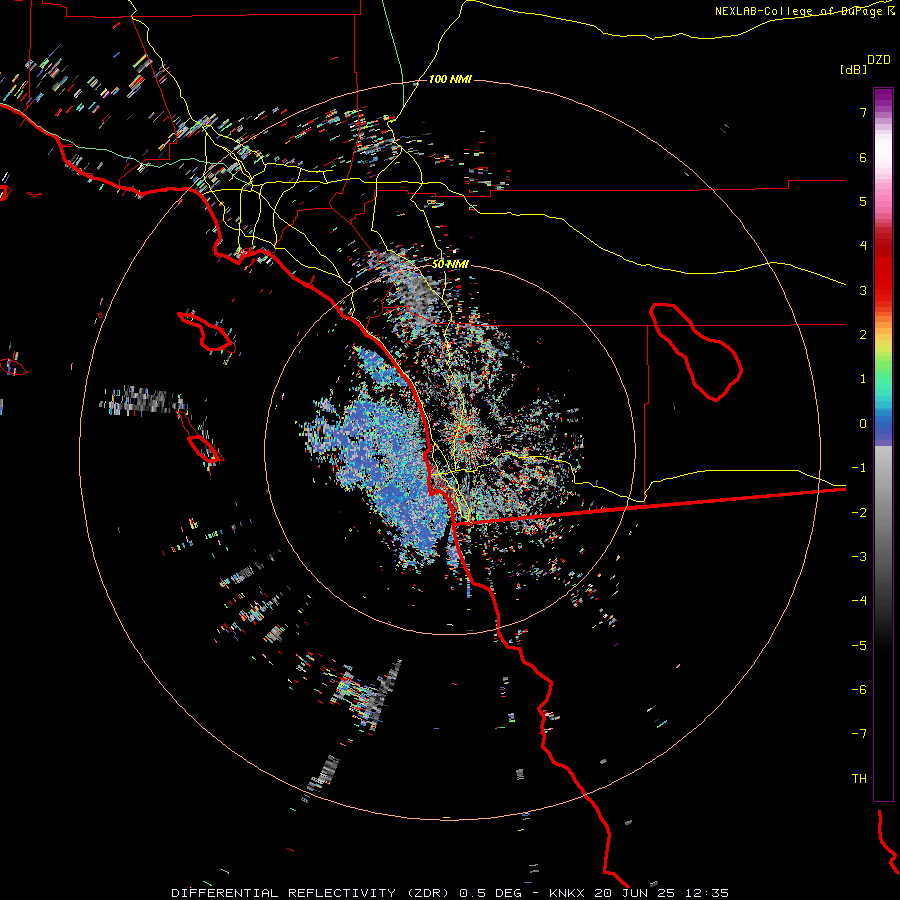Click the 4 dB scale label
This screenshot has width=900, height=900.
863,246
